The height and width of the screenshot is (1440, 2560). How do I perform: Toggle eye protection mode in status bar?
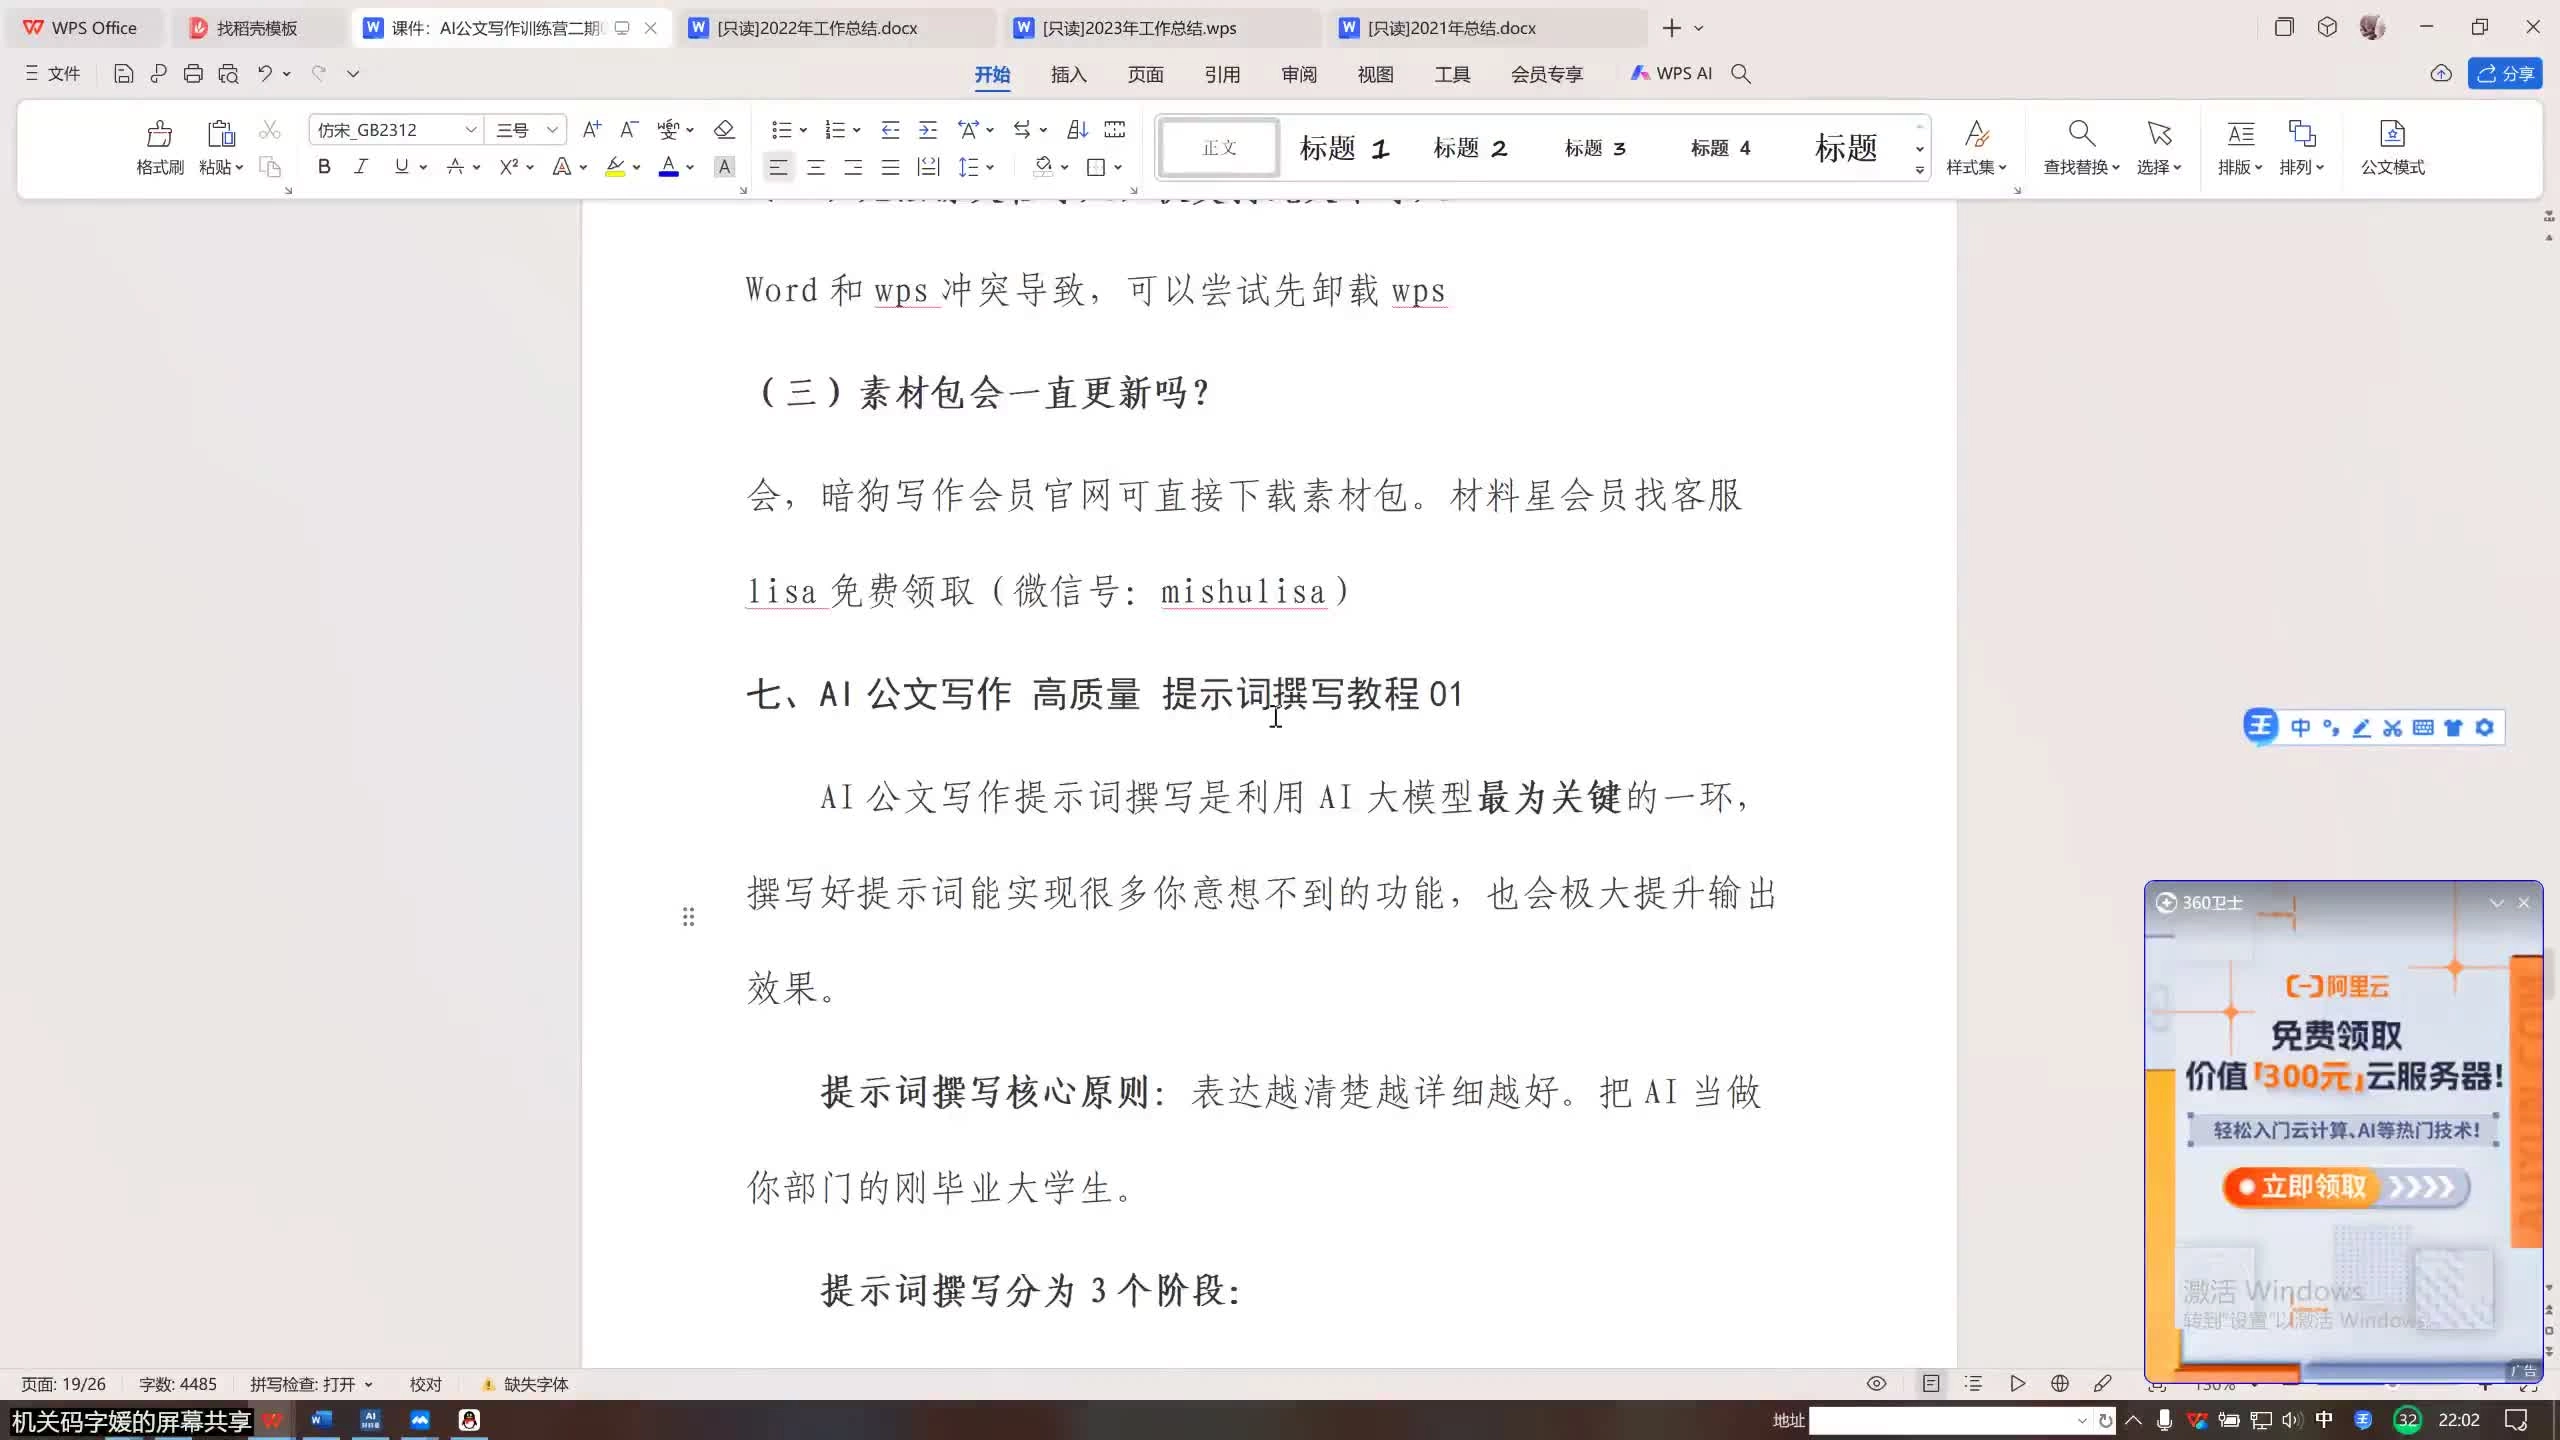point(1876,1384)
